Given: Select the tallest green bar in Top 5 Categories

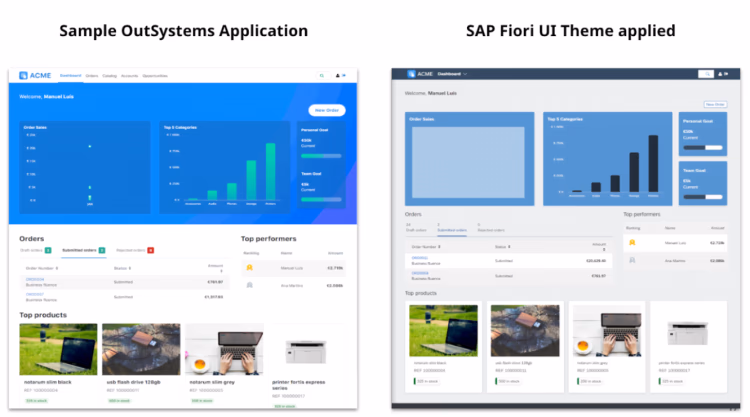Looking at the screenshot, I should pos(271,171).
